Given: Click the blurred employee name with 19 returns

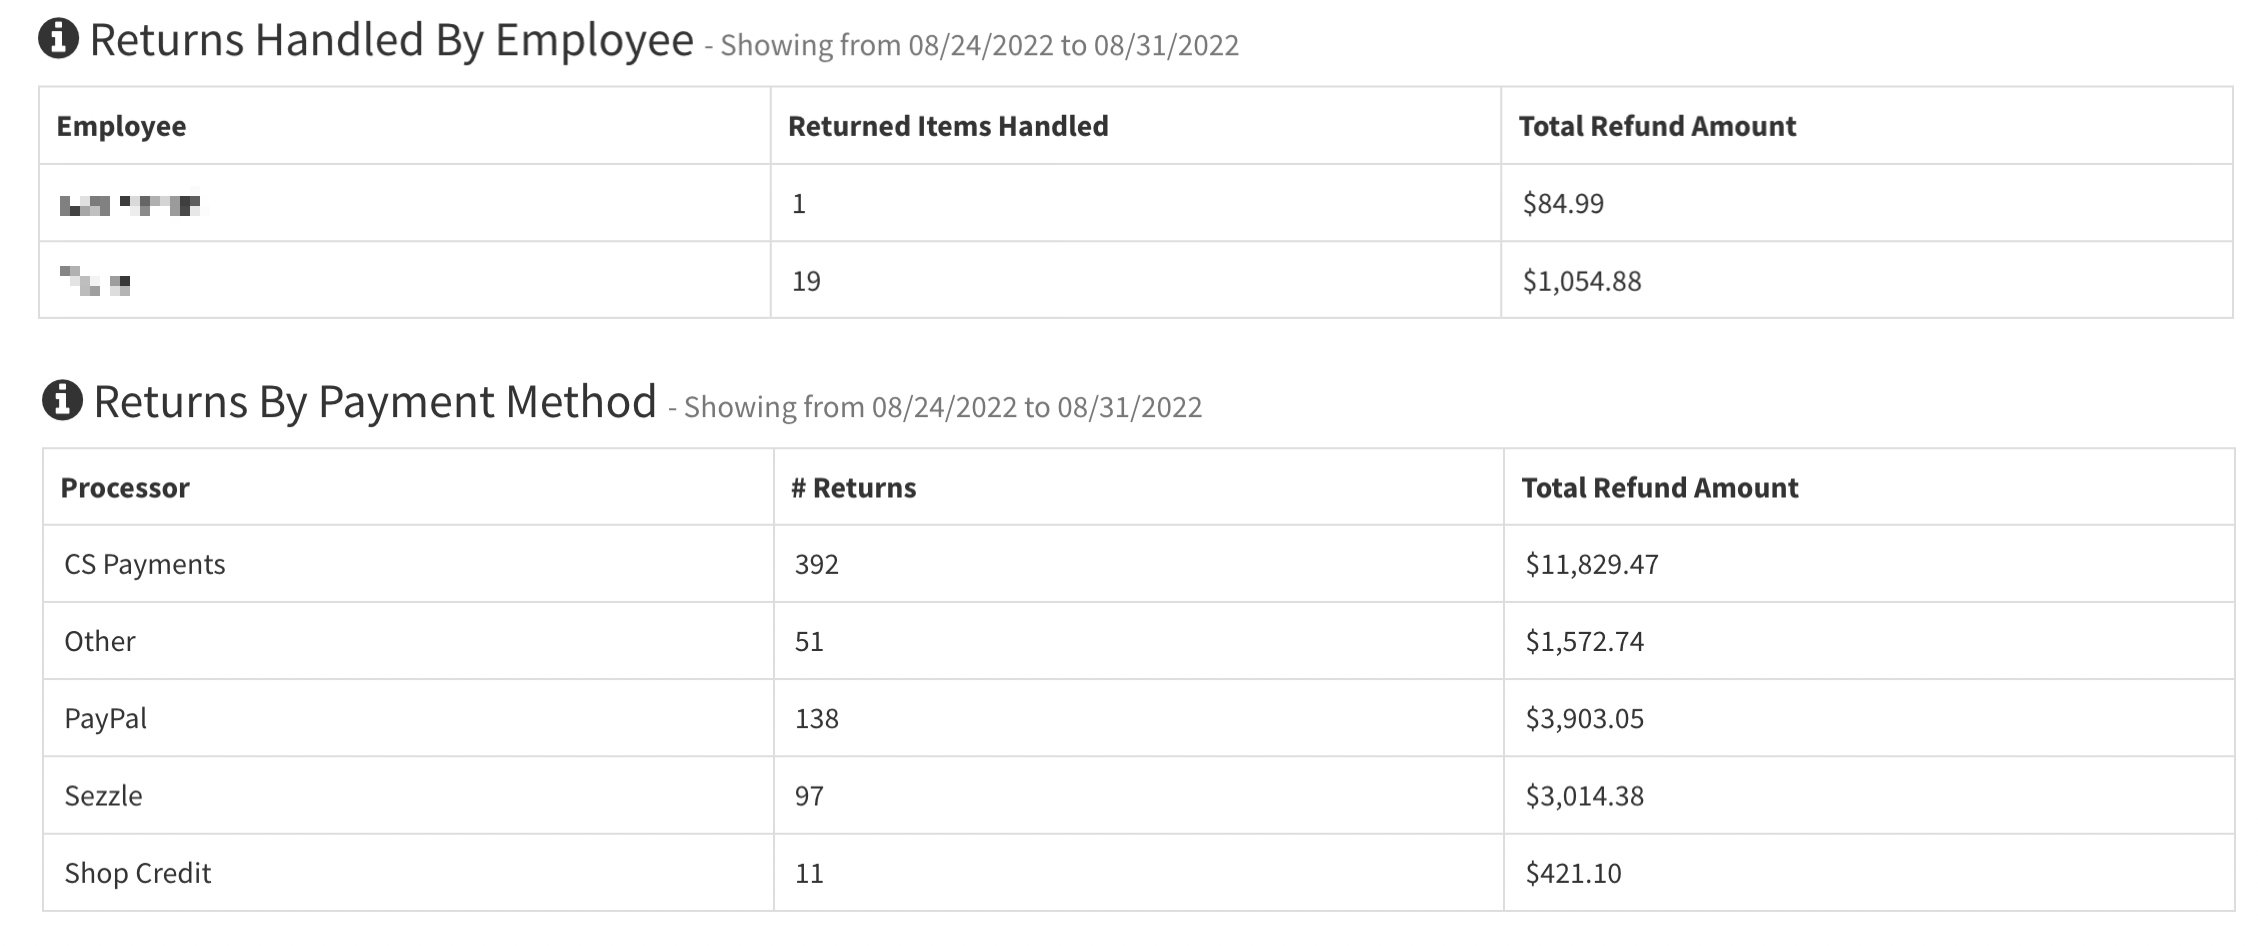Looking at the screenshot, I should click(95, 282).
